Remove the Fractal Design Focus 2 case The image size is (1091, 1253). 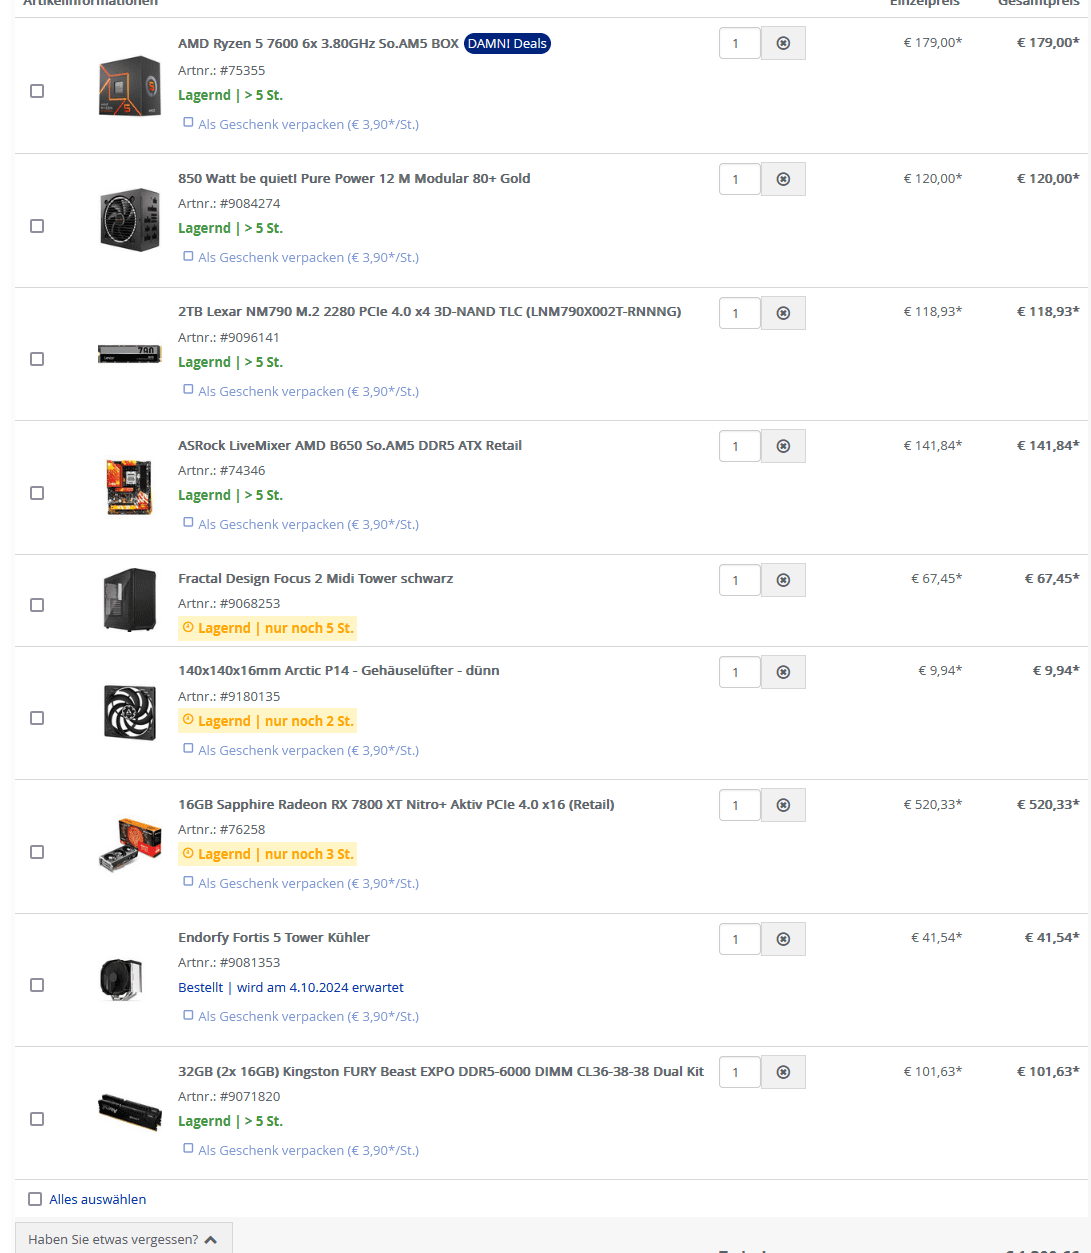[x=783, y=580]
